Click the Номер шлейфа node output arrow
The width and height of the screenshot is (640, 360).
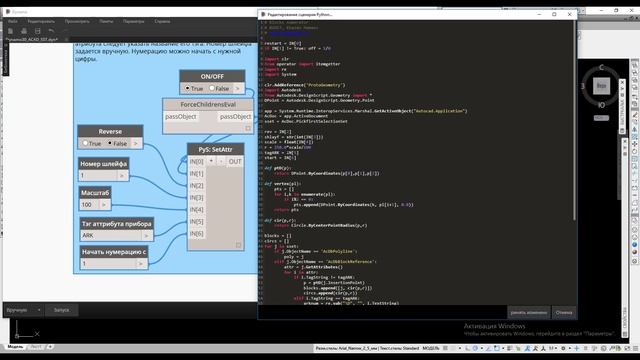click(121, 176)
